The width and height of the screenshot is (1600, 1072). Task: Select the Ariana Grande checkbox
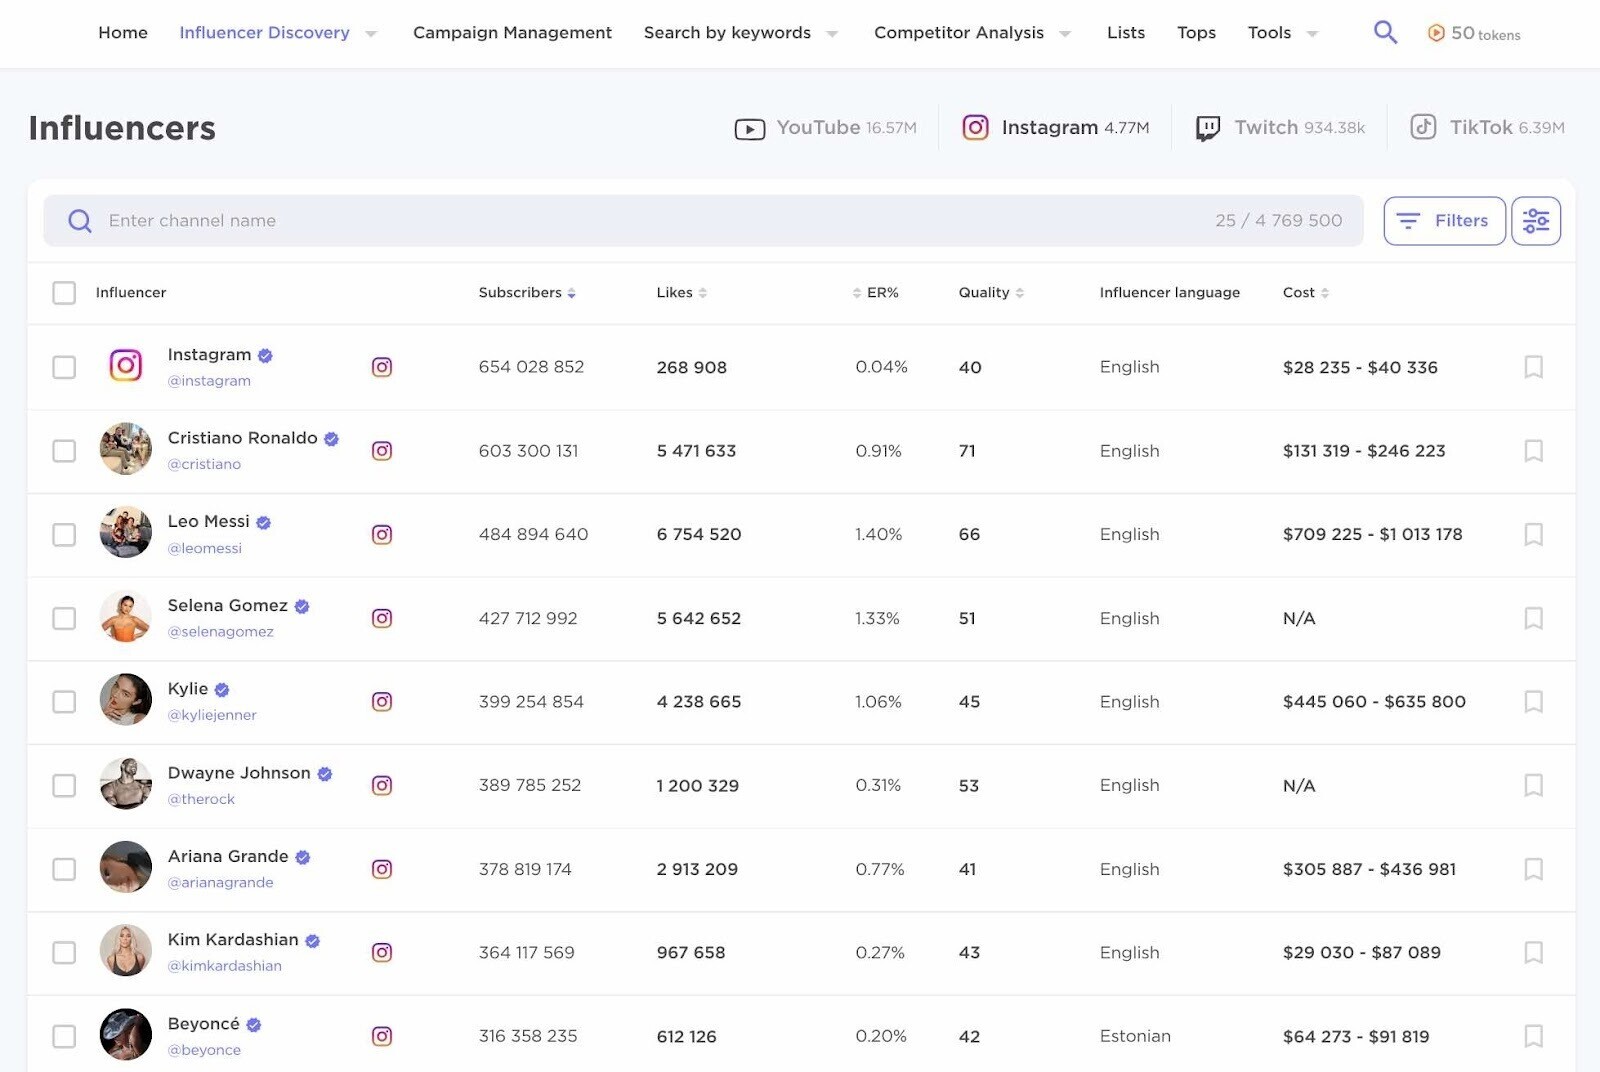[64, 869]
